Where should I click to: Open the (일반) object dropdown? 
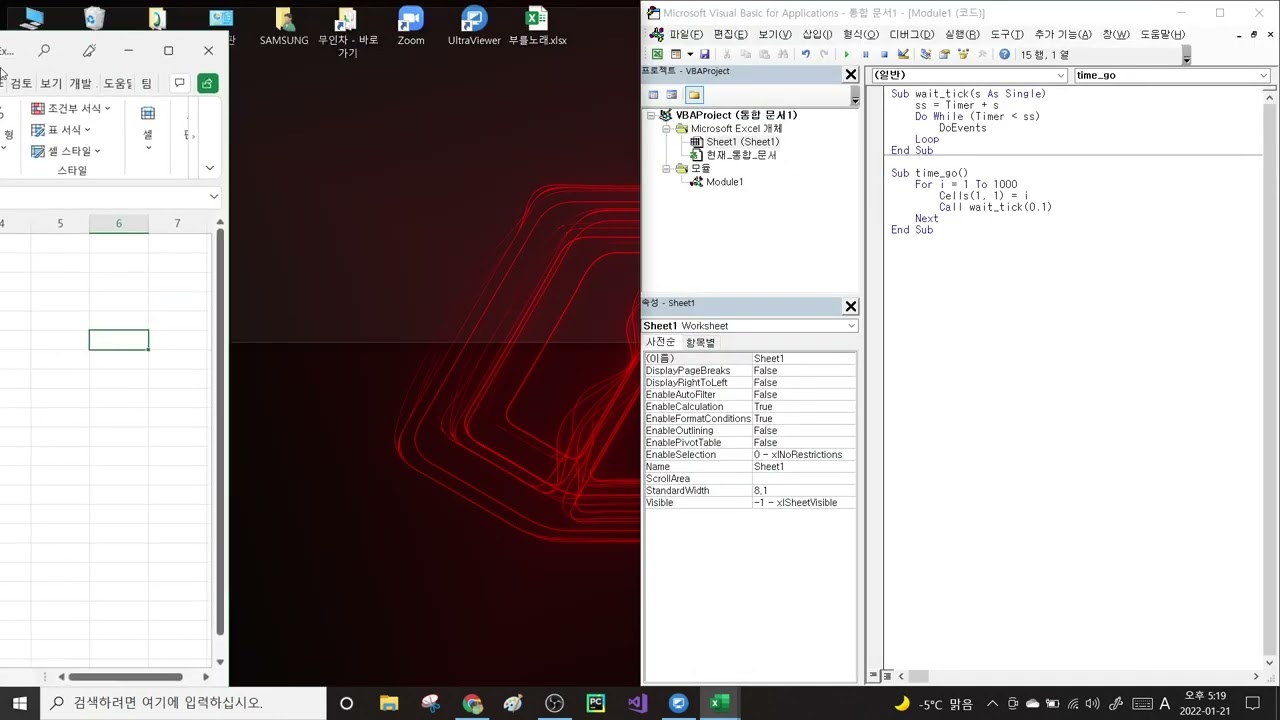pos(968,75)
